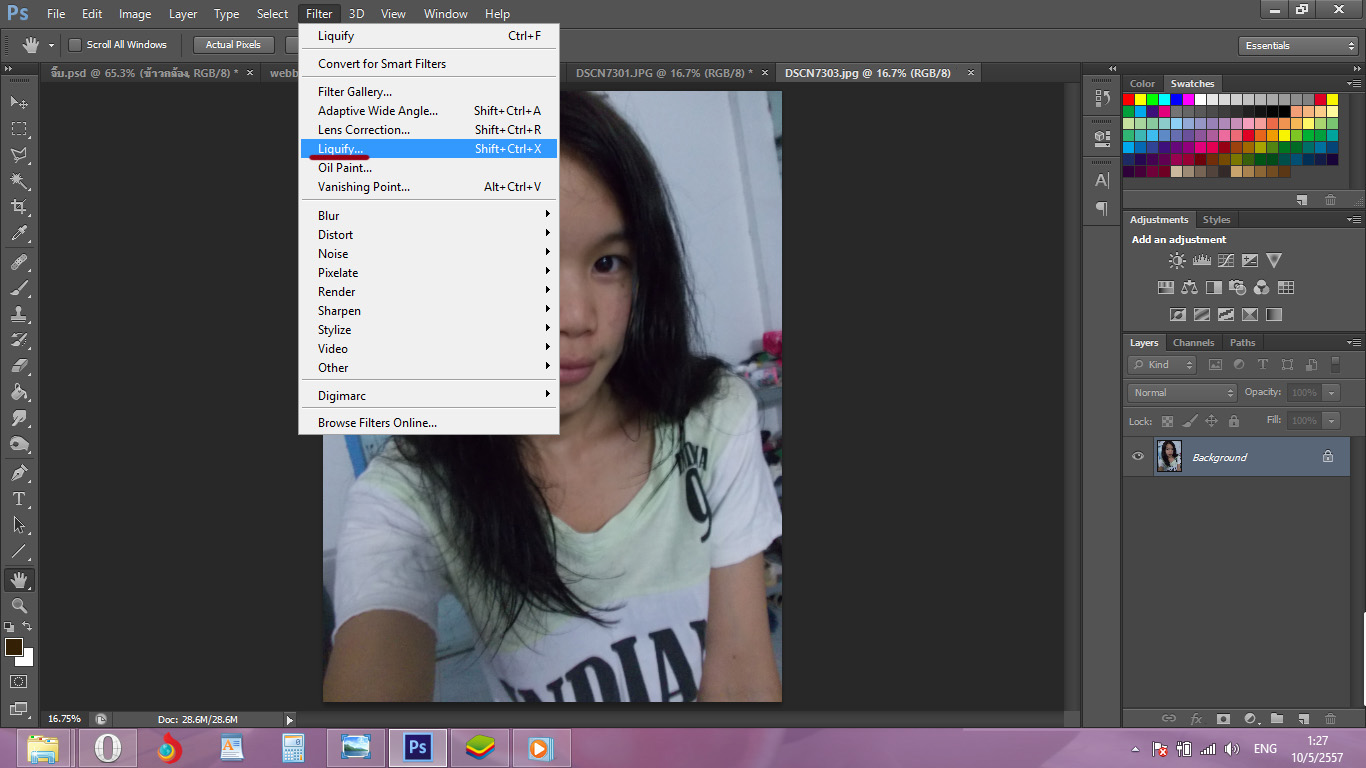Screen dimensions: 1366x768
Task: Click the foreground color swatch
Action: point(14,647)
